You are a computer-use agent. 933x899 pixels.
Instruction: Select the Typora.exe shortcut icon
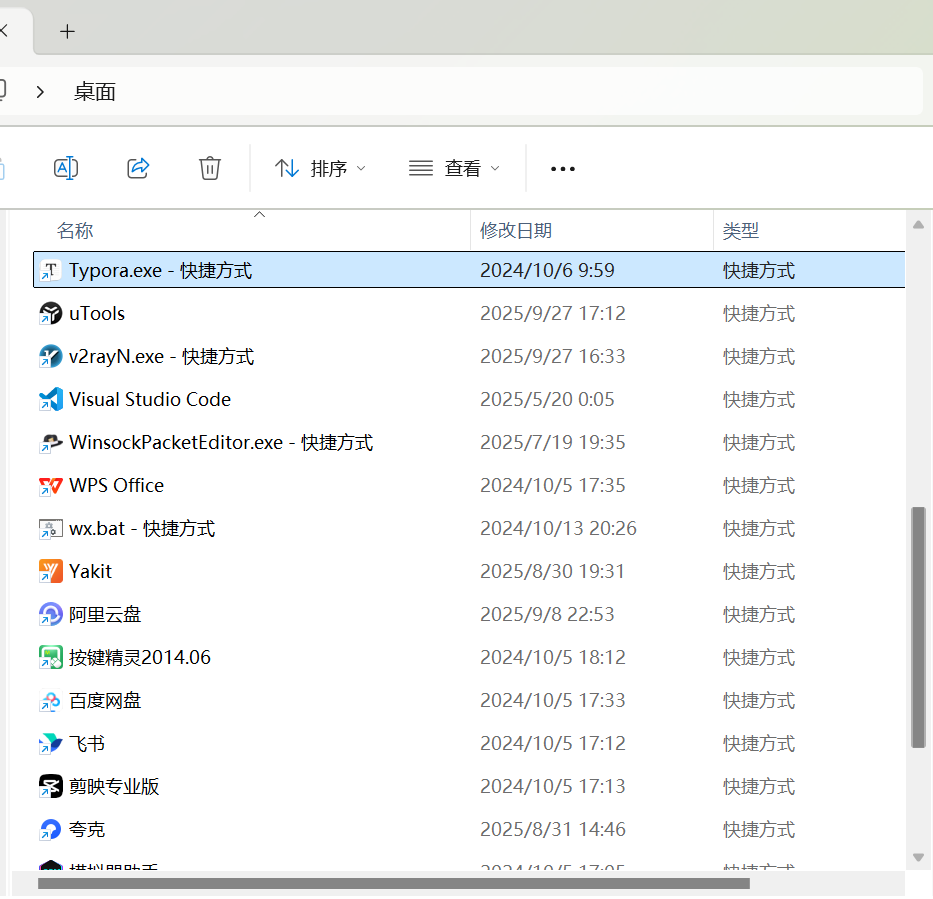coord(51,271)
